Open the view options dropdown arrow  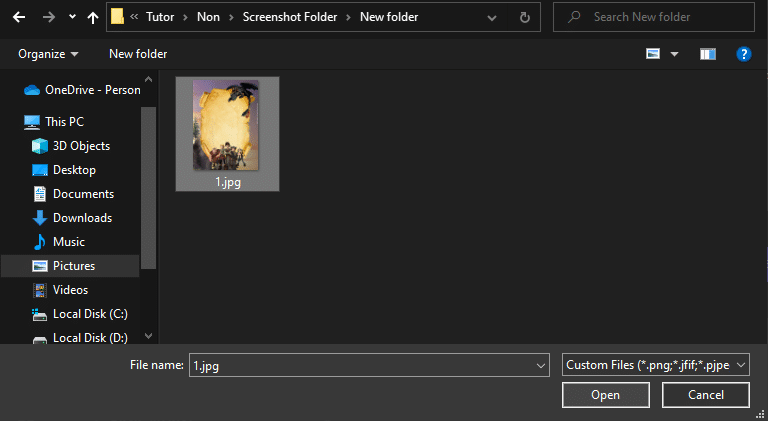click(674, 54)
